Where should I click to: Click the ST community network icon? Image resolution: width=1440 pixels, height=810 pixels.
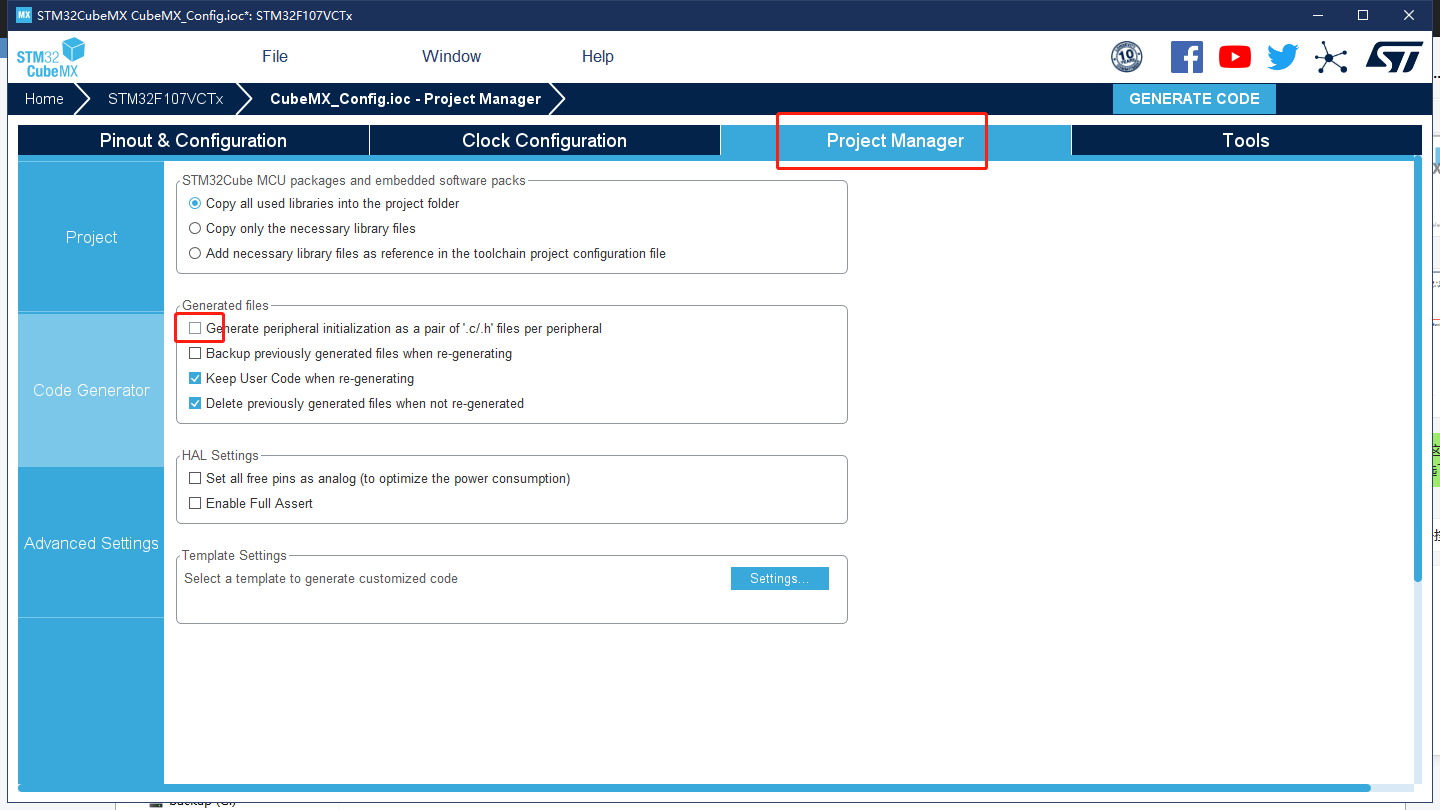1331,57
